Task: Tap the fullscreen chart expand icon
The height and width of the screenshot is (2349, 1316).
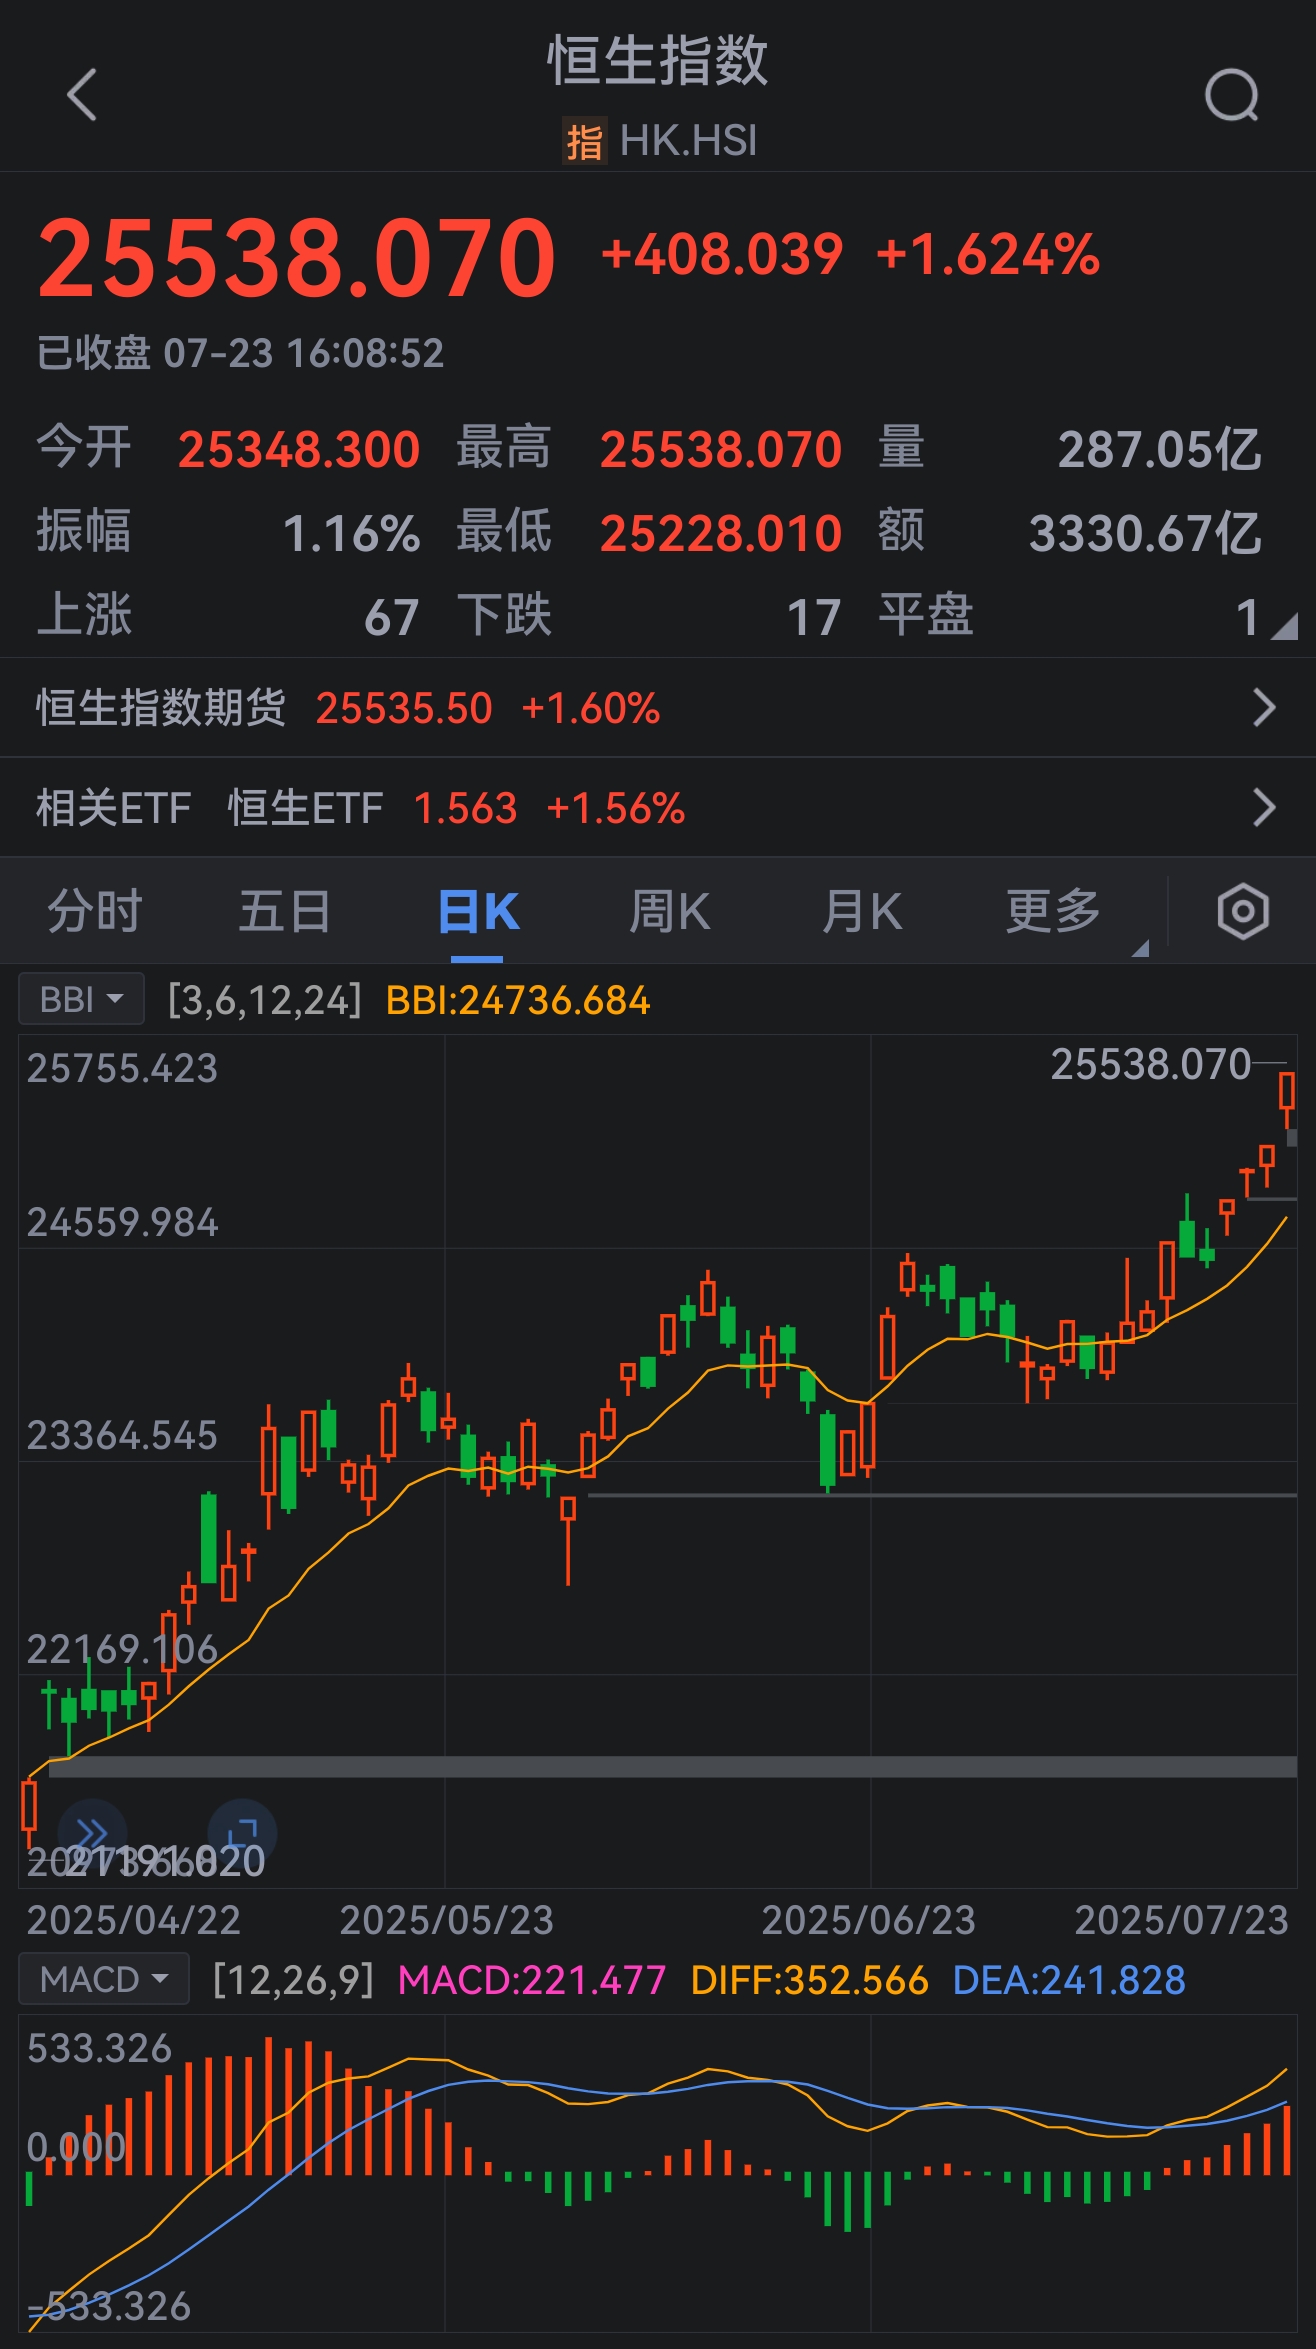Action: pyautogui.click(x=242, y=1833)
